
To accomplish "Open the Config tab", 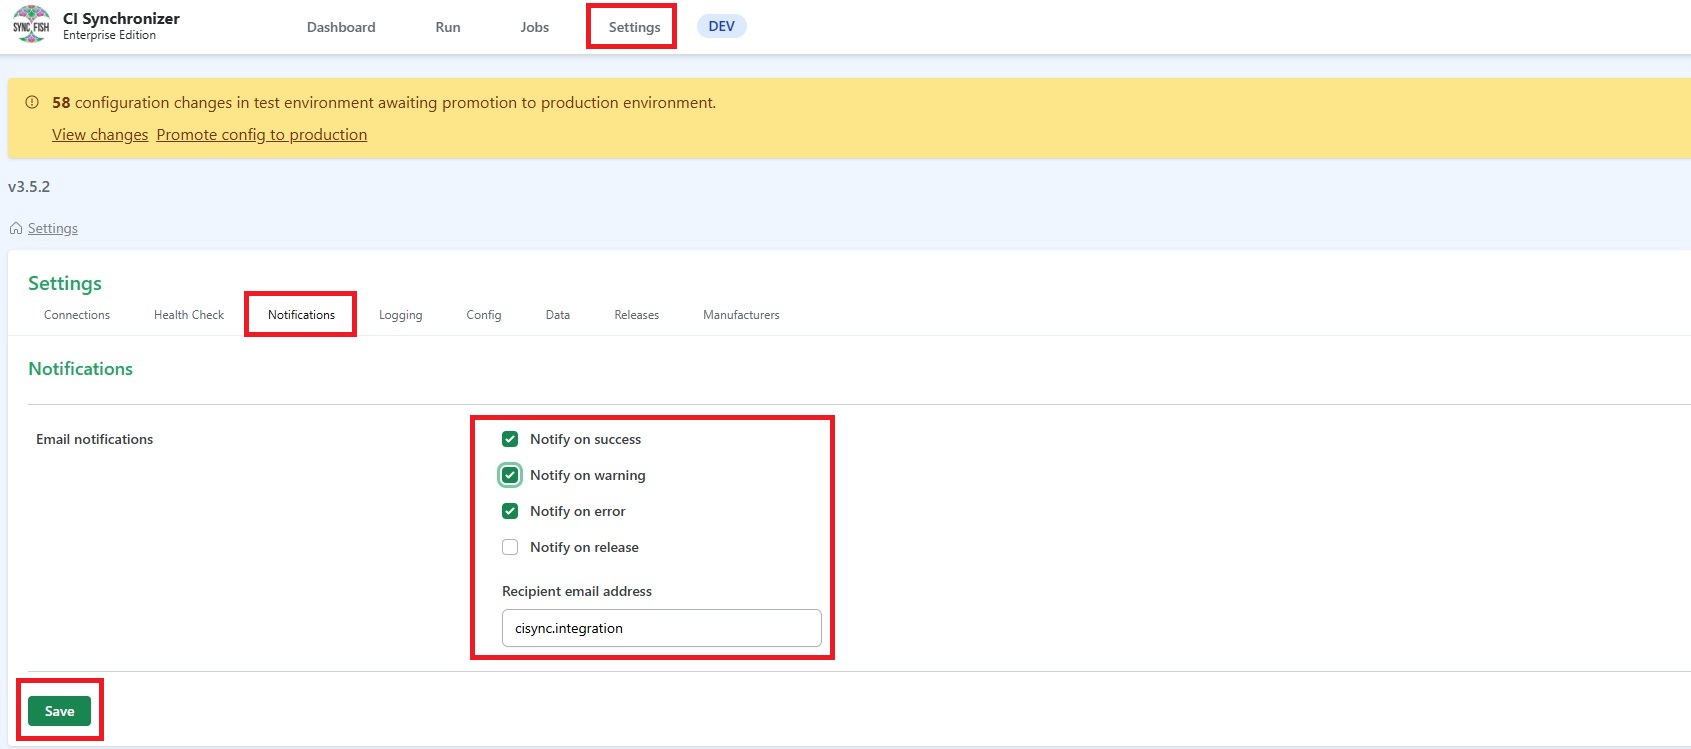I will click(484, 315).
